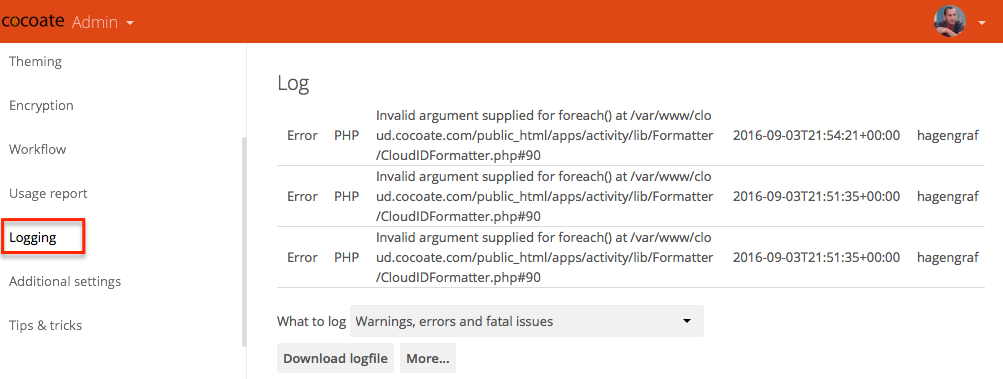Go to Tips & tricks section
The width and height of the screenshot is (1003, 379).
tap(45, 325)
